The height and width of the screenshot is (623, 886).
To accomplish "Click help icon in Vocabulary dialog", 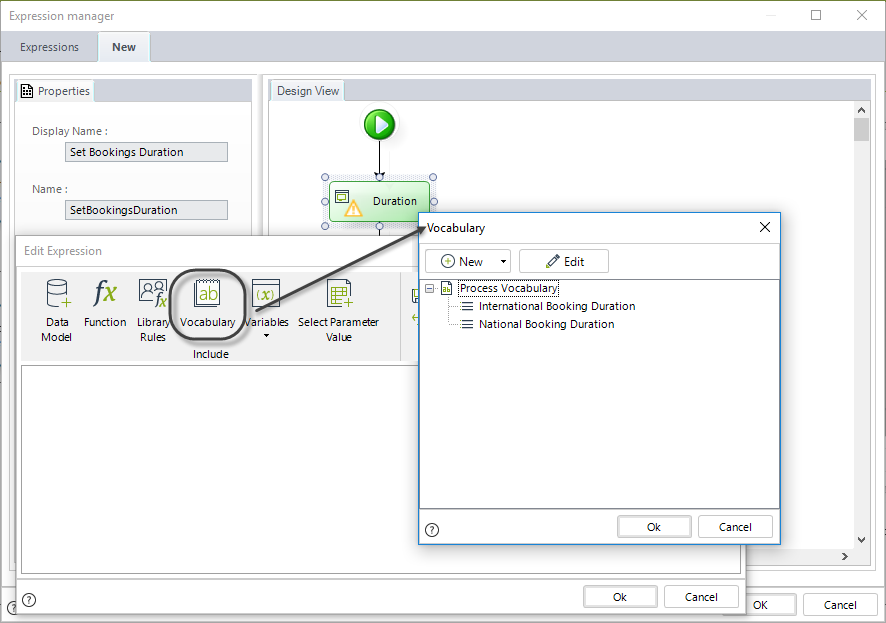I will coord(432,530).
